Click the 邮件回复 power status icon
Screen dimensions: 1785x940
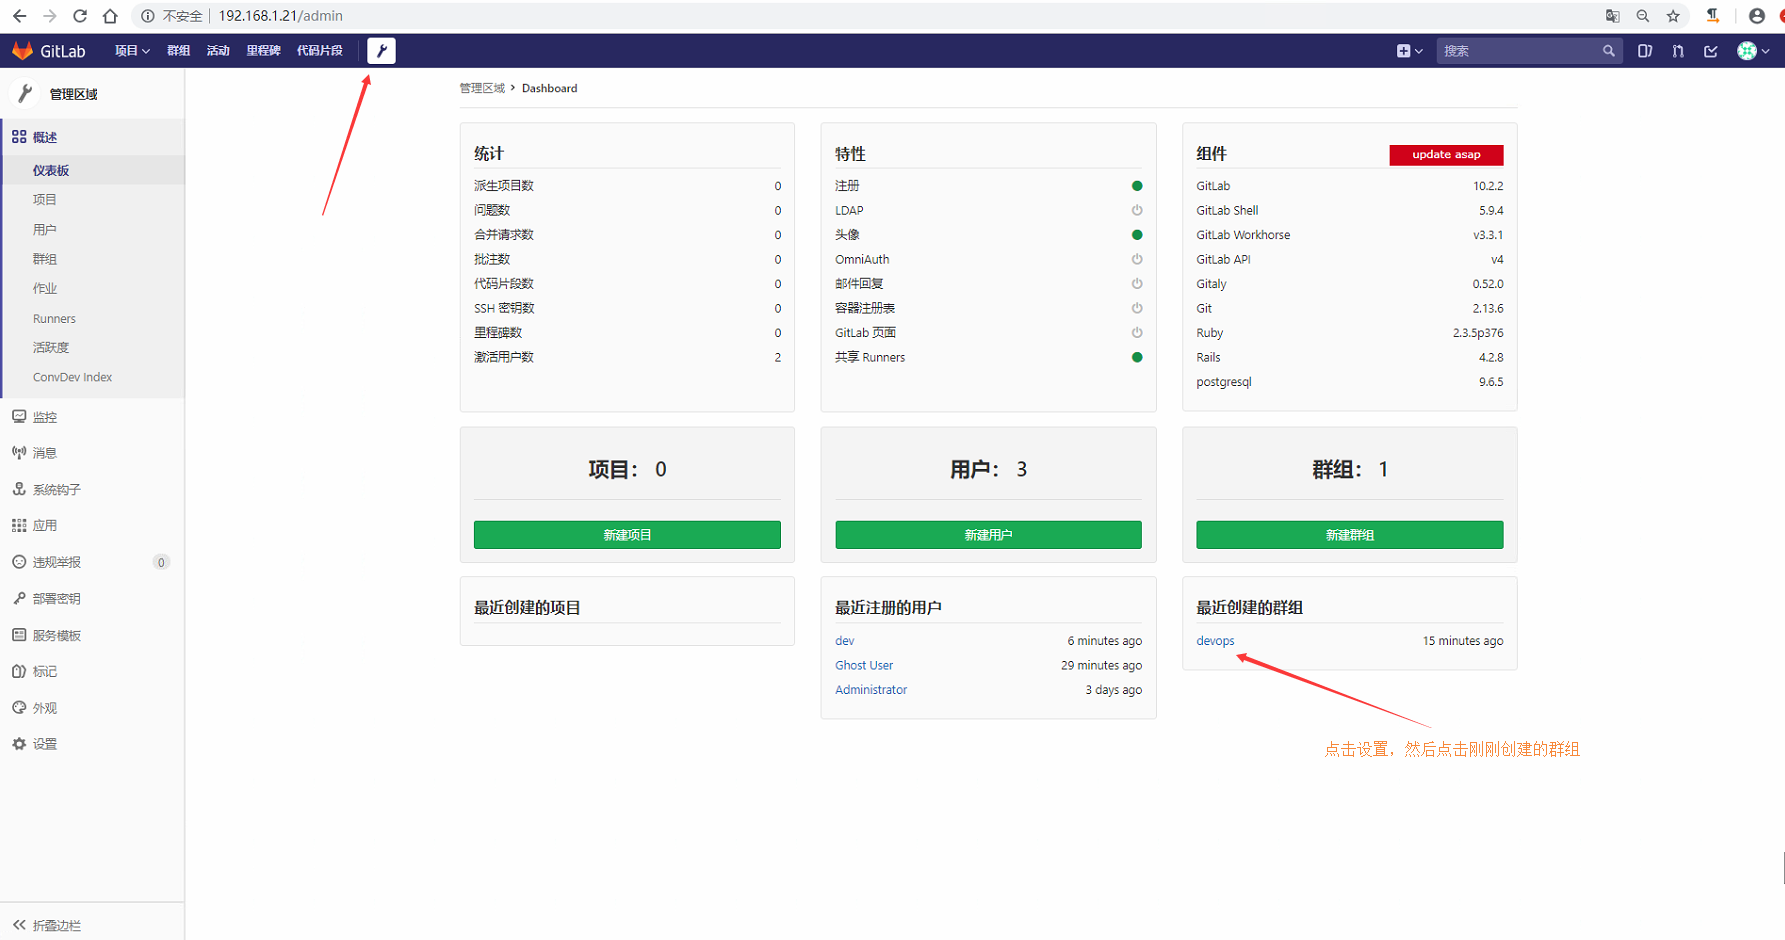(1137, 284)
